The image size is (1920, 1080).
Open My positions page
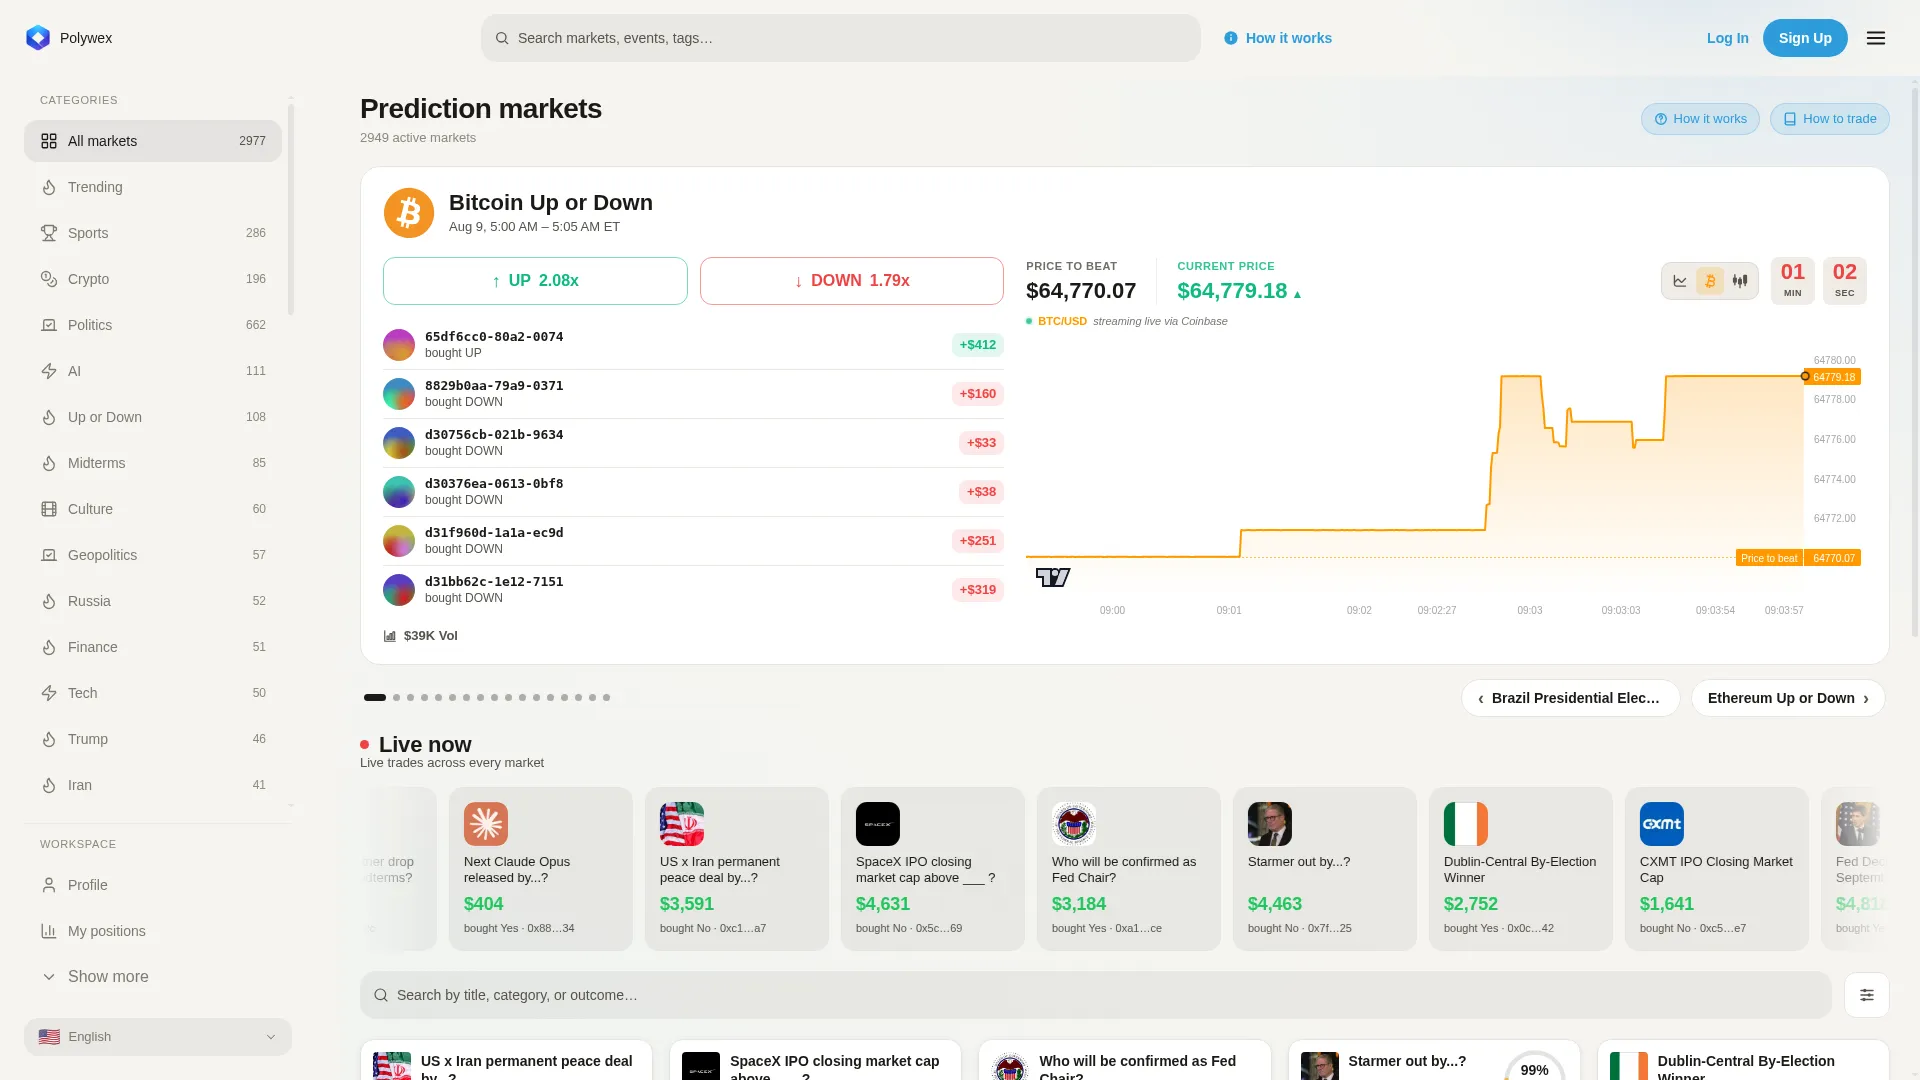(158, 931)
